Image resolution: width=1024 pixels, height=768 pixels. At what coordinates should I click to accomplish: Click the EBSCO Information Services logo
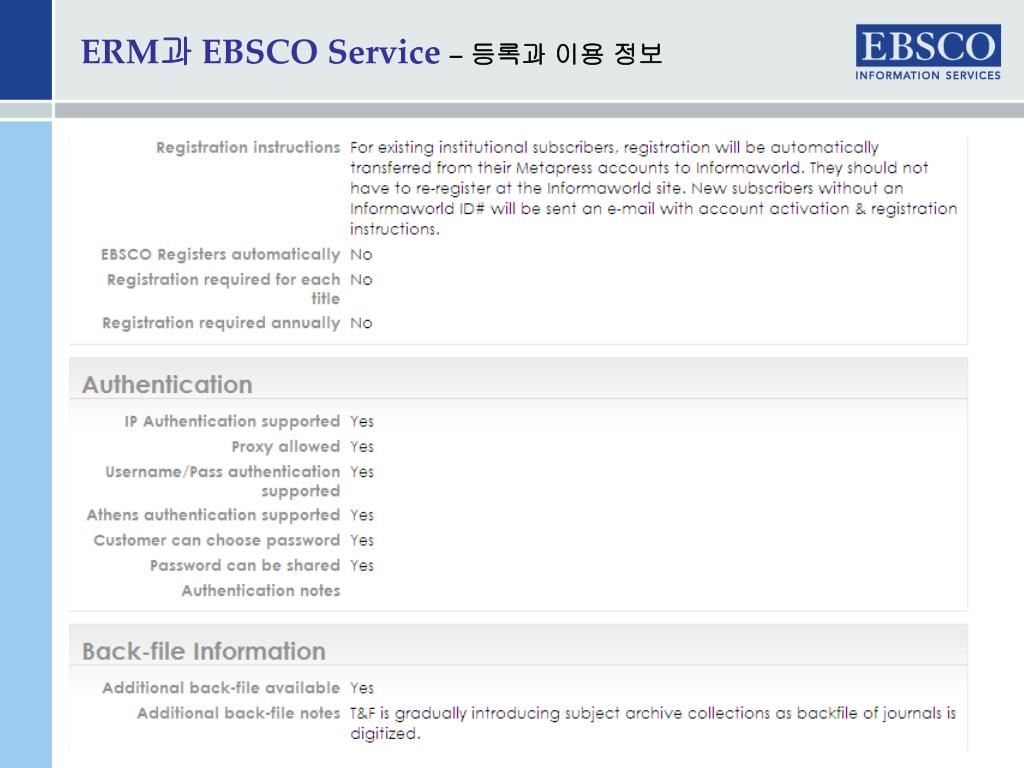pos(928,52)
